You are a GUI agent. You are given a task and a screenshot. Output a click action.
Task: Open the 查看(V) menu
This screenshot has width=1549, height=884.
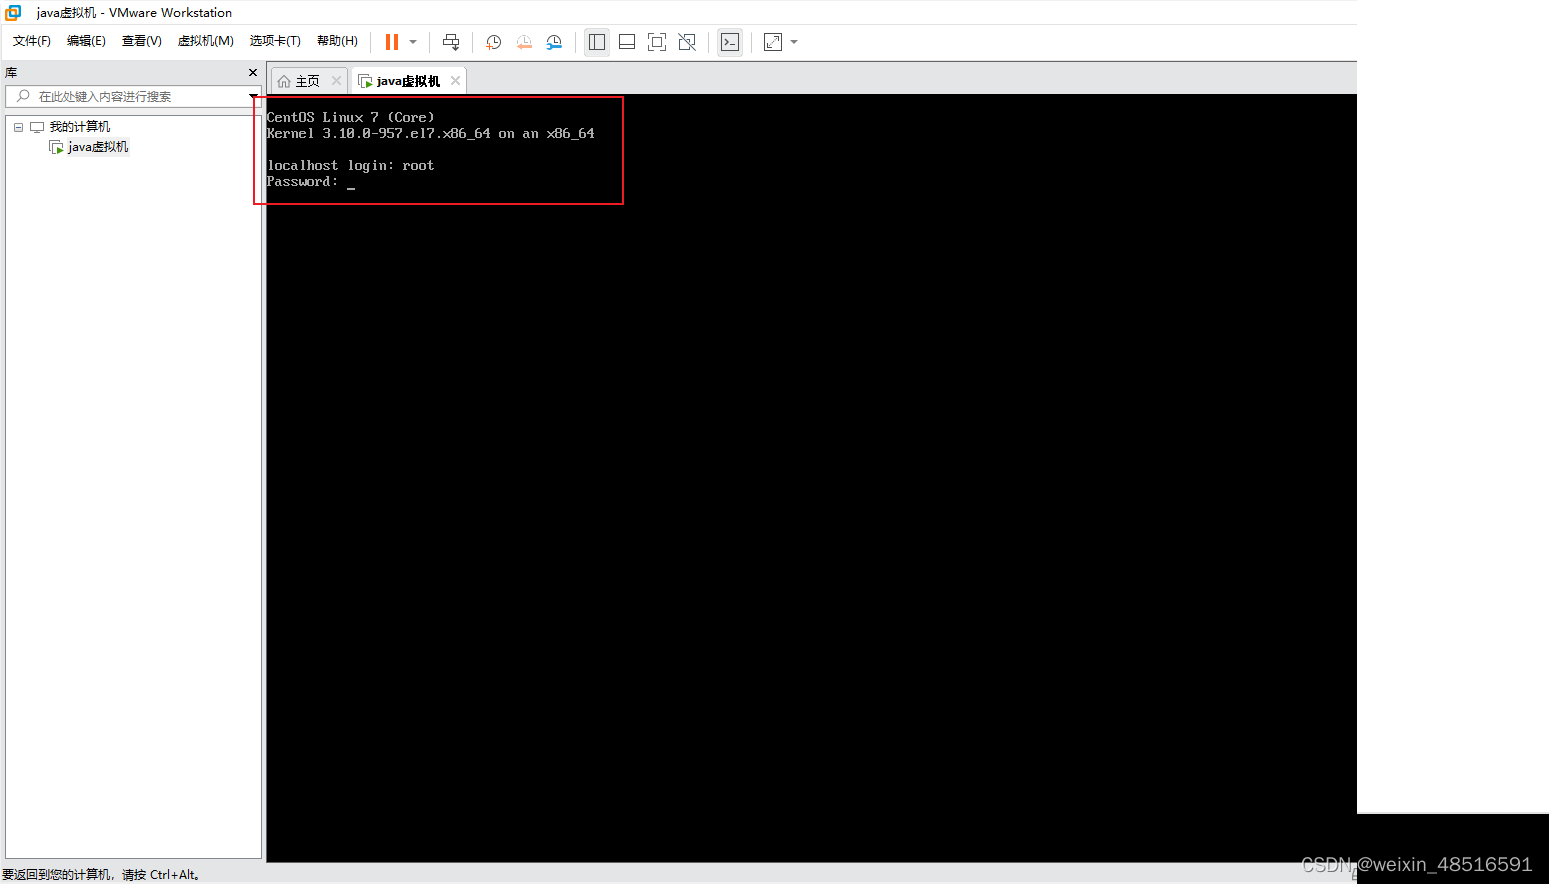click(142, 41)
